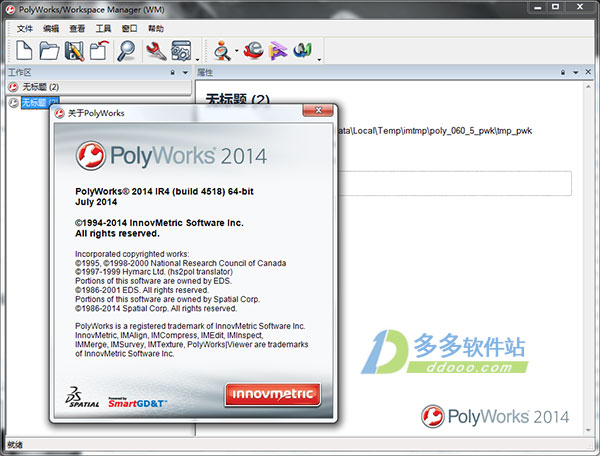
Task: Click the SmartGD&T logo
Action: pyautogui.click(x=137, y=402)
